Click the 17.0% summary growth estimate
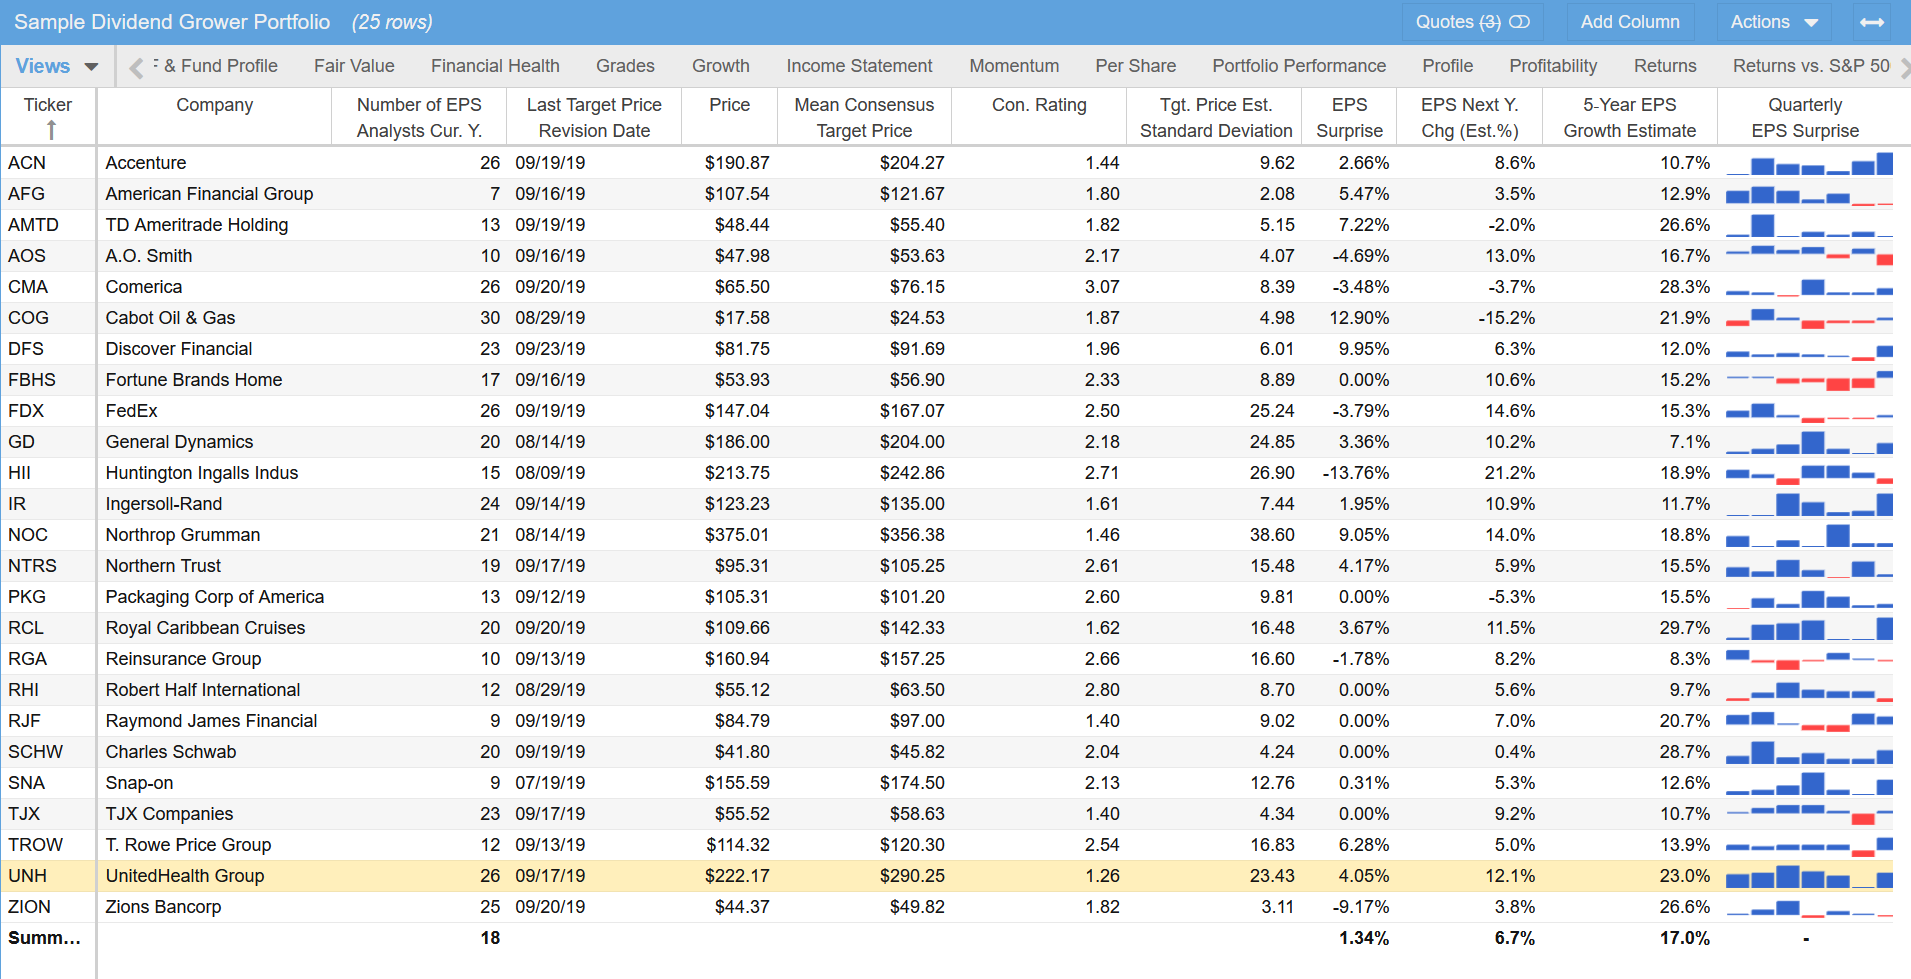The width and height of the screenshot is (1911, 979). tap(1685, 938)
